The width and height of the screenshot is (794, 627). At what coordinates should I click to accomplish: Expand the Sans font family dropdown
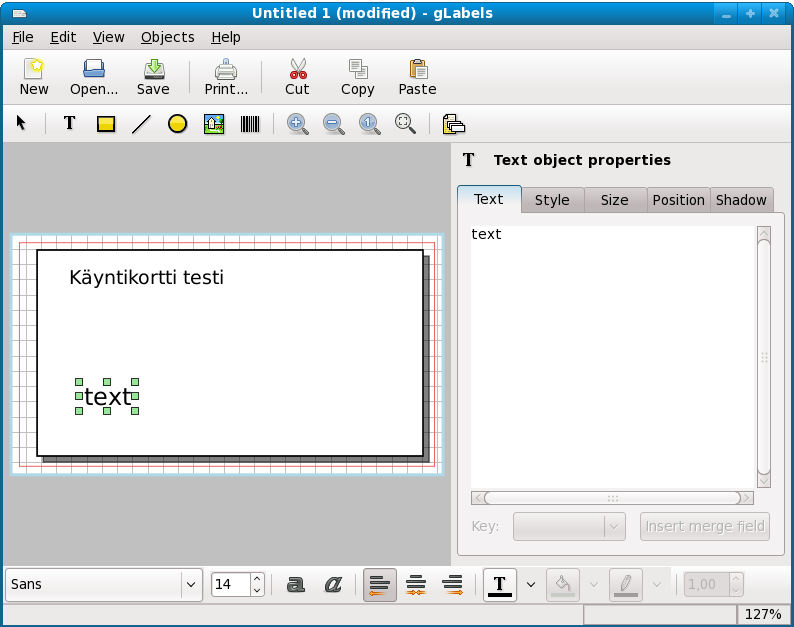pyautogui.click(x=190, y=585)
